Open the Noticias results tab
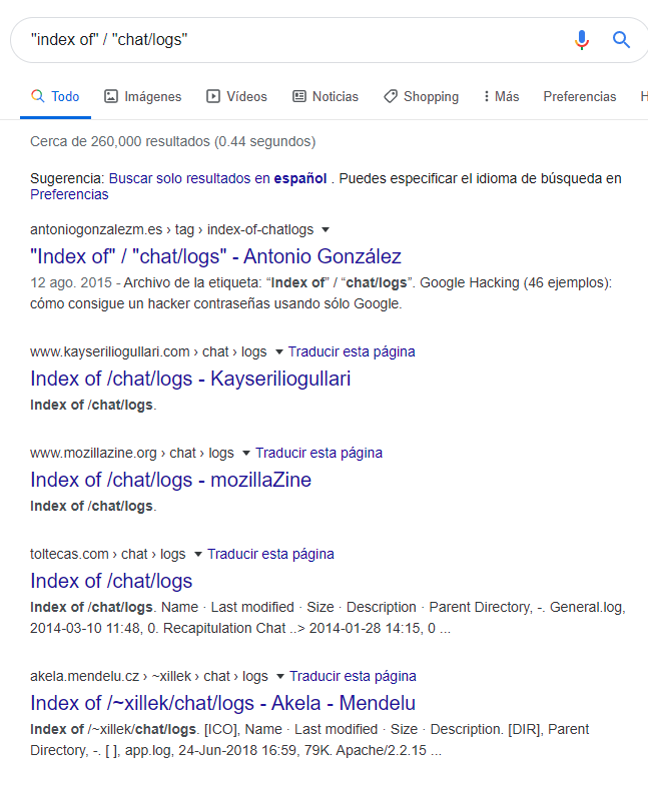This screenshot has width=665, height=791. coord(325,97)
